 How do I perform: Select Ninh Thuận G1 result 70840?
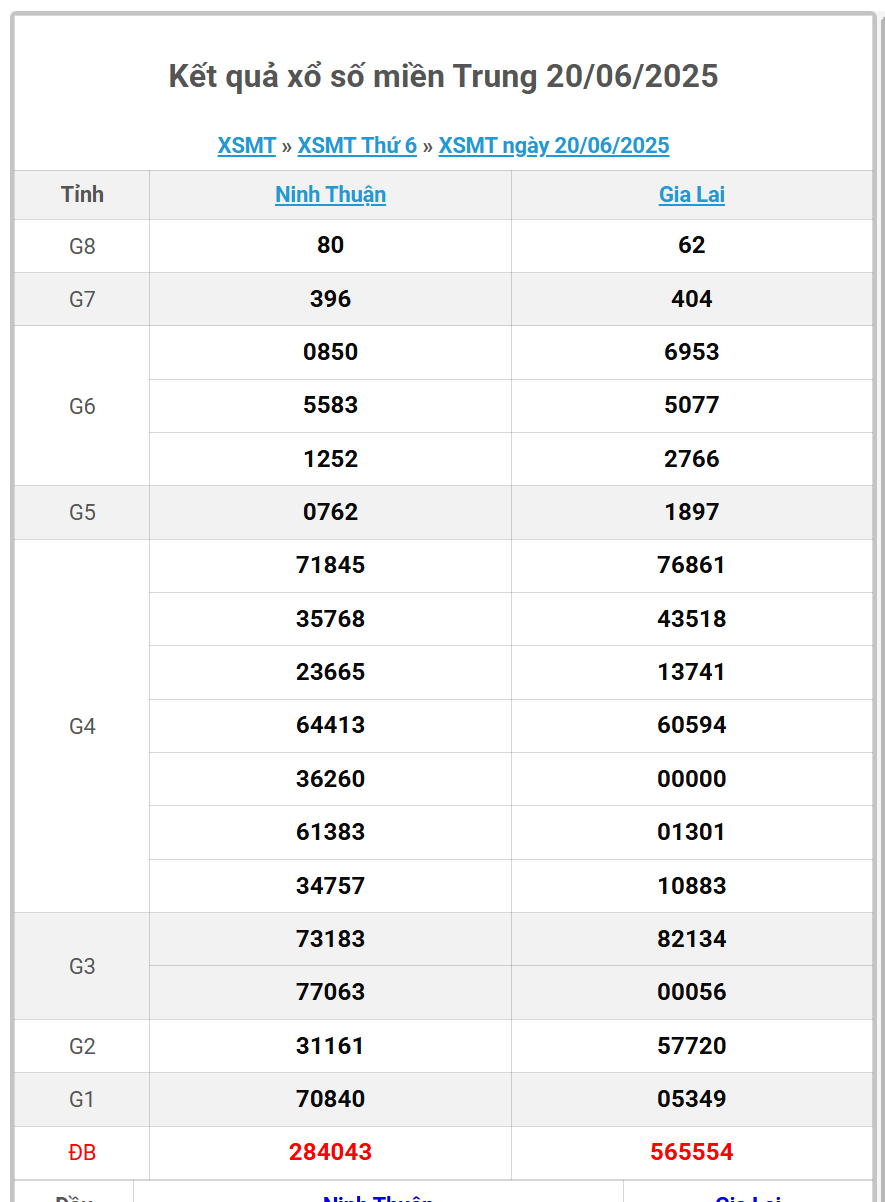click(x=331, y=1098)
